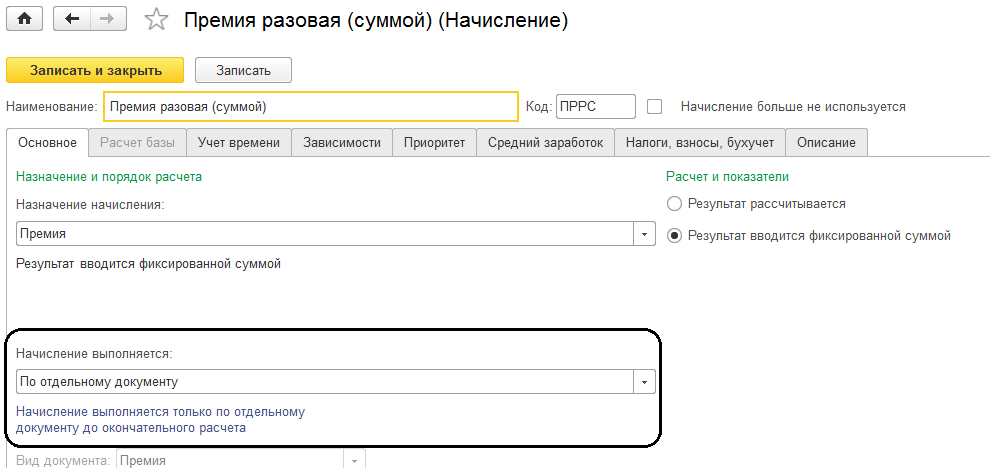Image resolution: width=990 pixels, height=468 pixels.
Task: Switch to the 'Средний заработок' tab
Action: pyautogui.click(x=545, y=143)
